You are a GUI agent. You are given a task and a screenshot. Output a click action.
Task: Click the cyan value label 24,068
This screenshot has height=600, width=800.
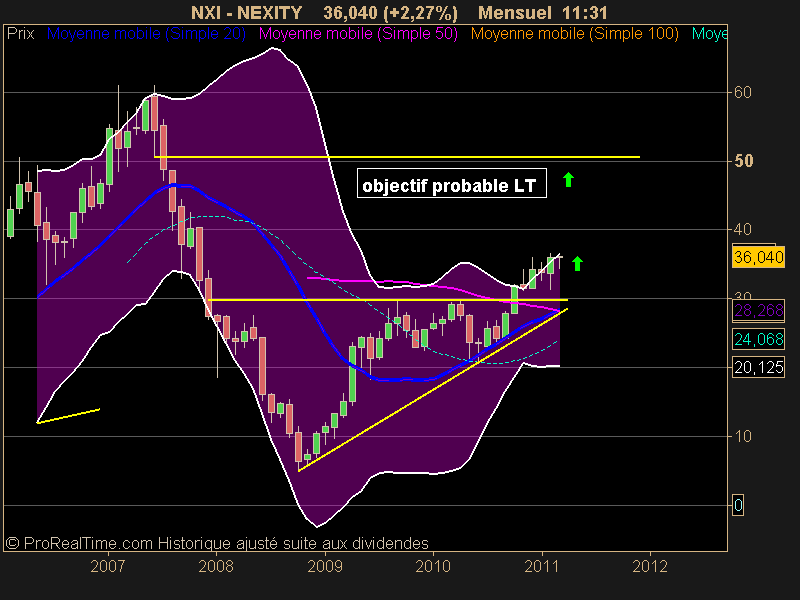pyautogui.click(x=758, y=339)
